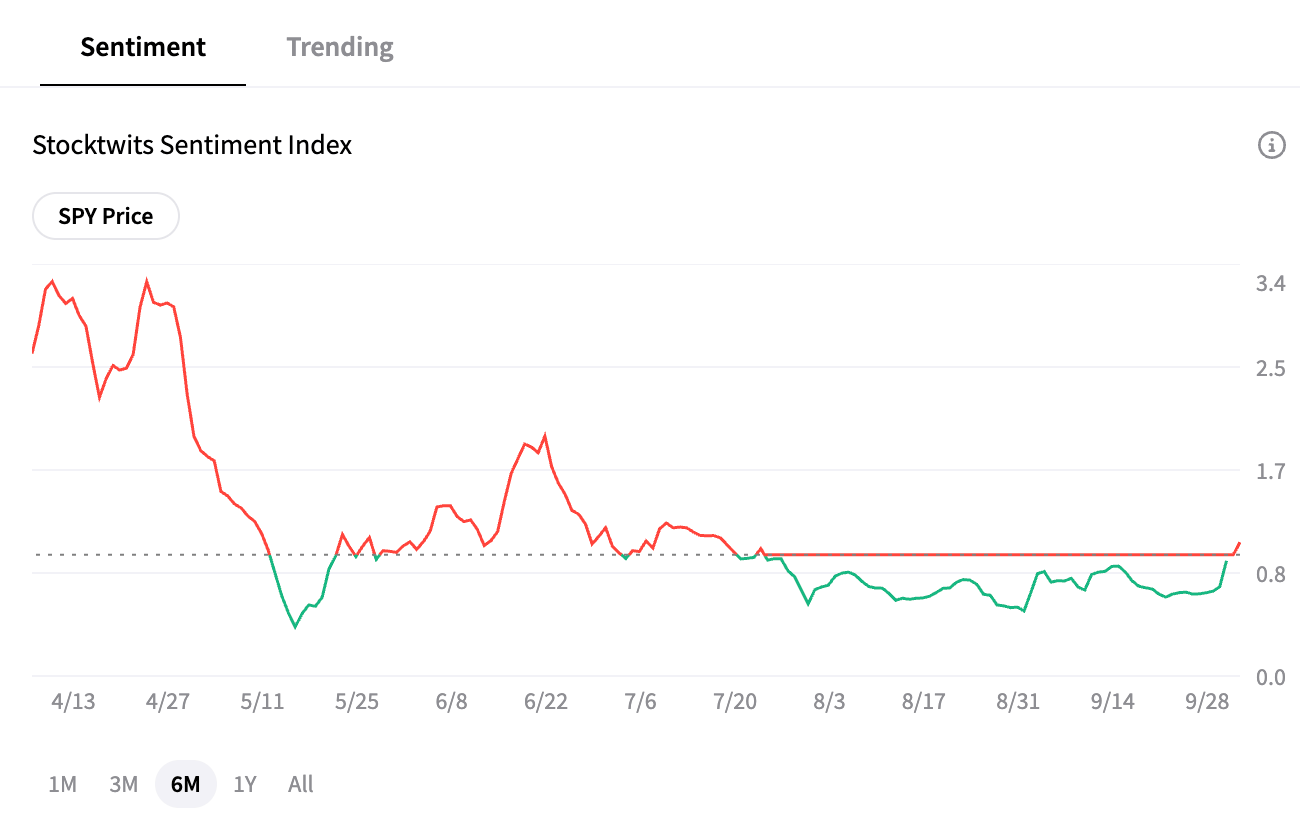The width and height of the screenshot is (1300, 820).
Task: Click the Stocktwits Sentiment Index title
Action: (192, 145)
